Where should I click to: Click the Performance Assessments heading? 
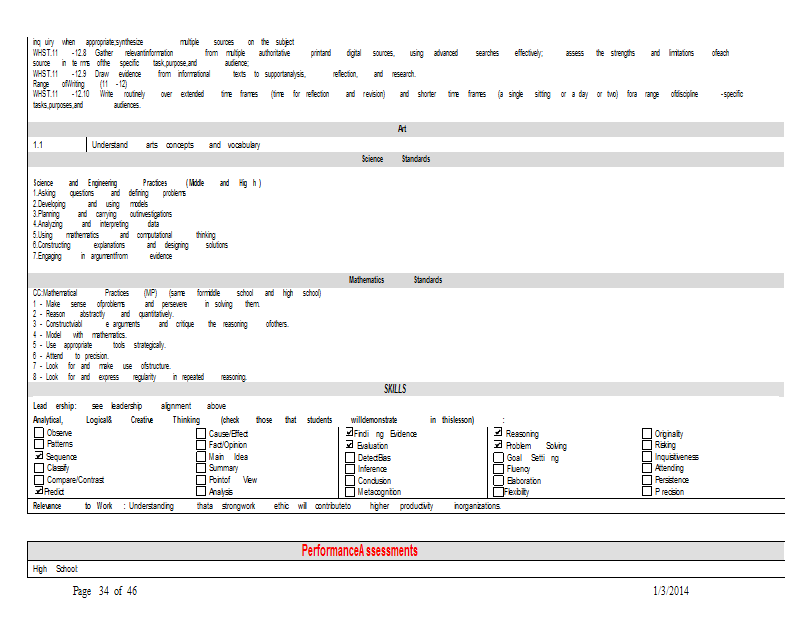359,551
